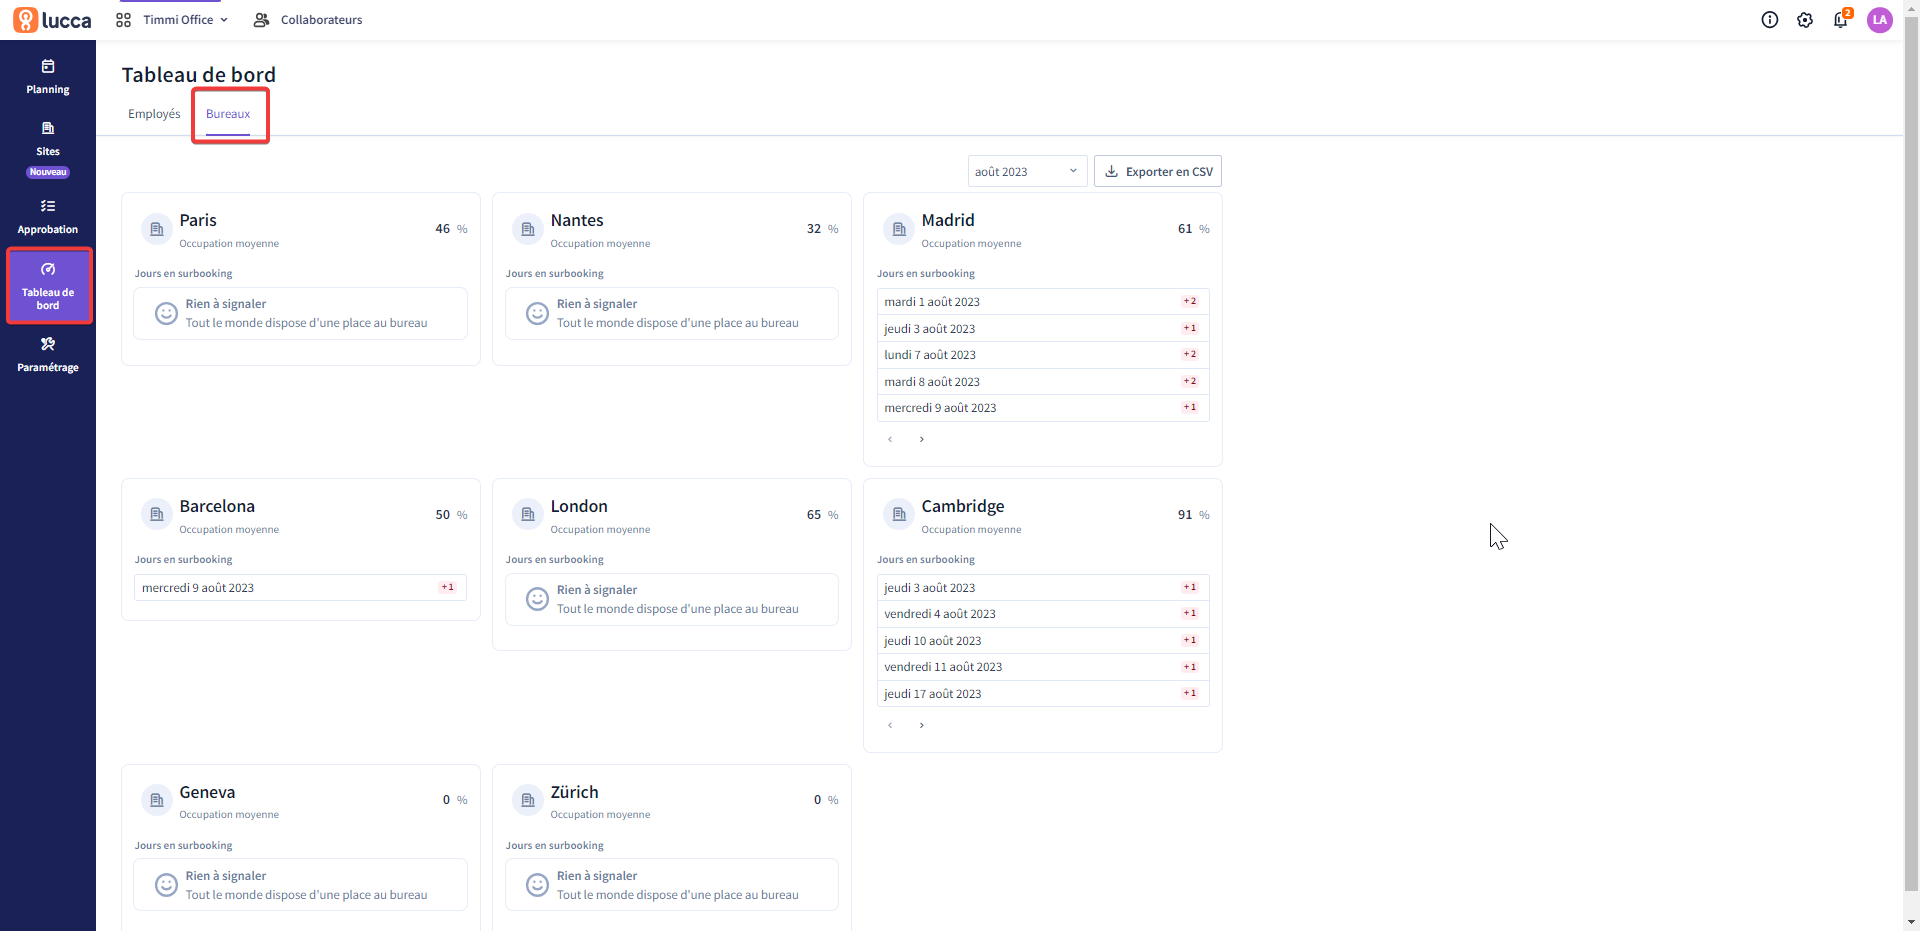
Task: Click the Nouveau badge under Sites
Action: click(48, 172)
